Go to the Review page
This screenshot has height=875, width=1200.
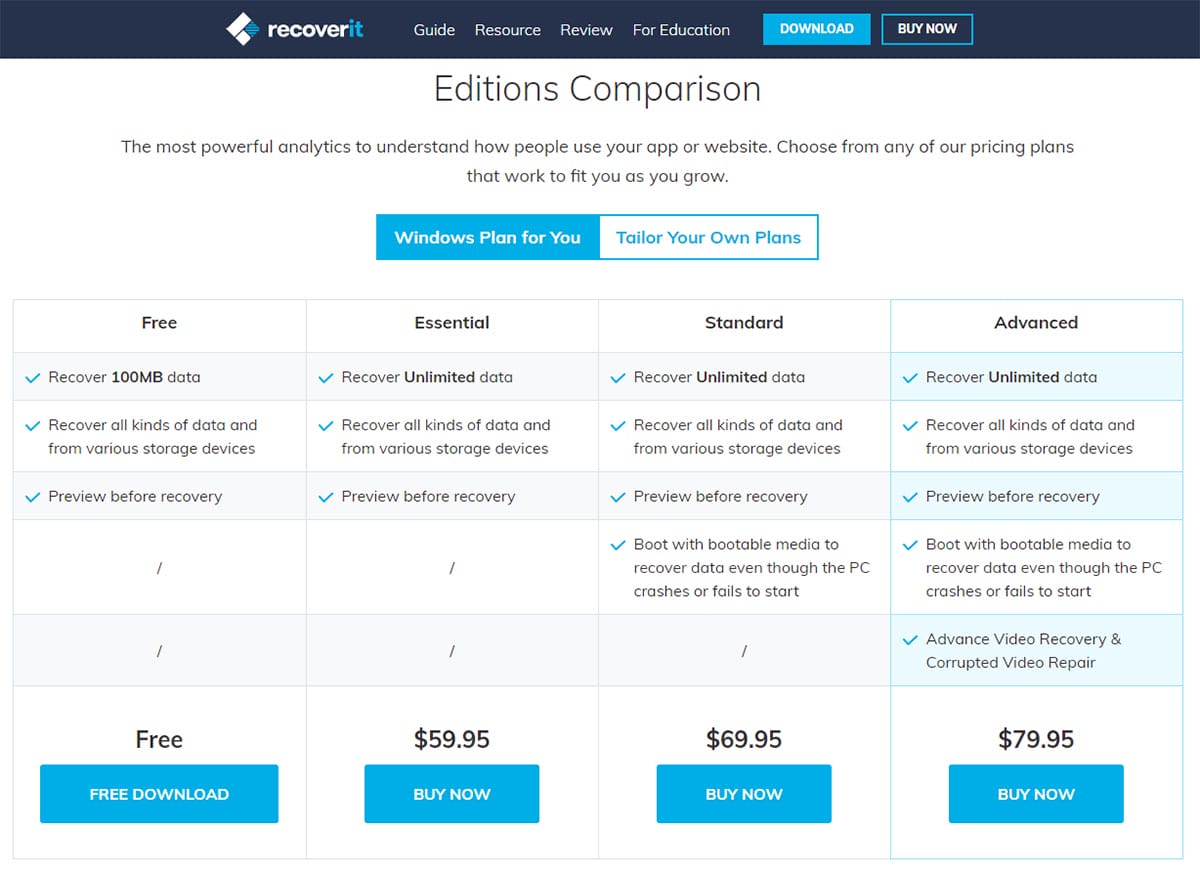coord(586,30)
